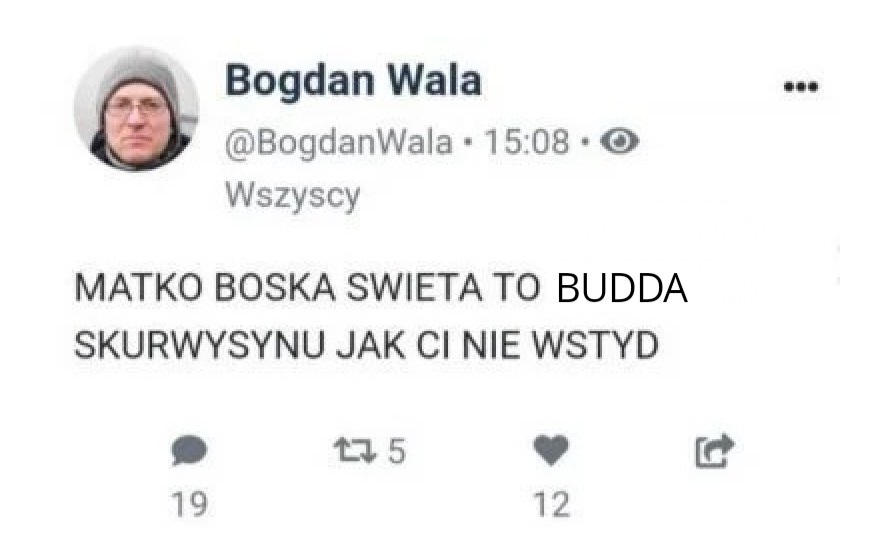Click the speech bubble reply icon
This screenshot has height=537, width=880.
(189, 450)
